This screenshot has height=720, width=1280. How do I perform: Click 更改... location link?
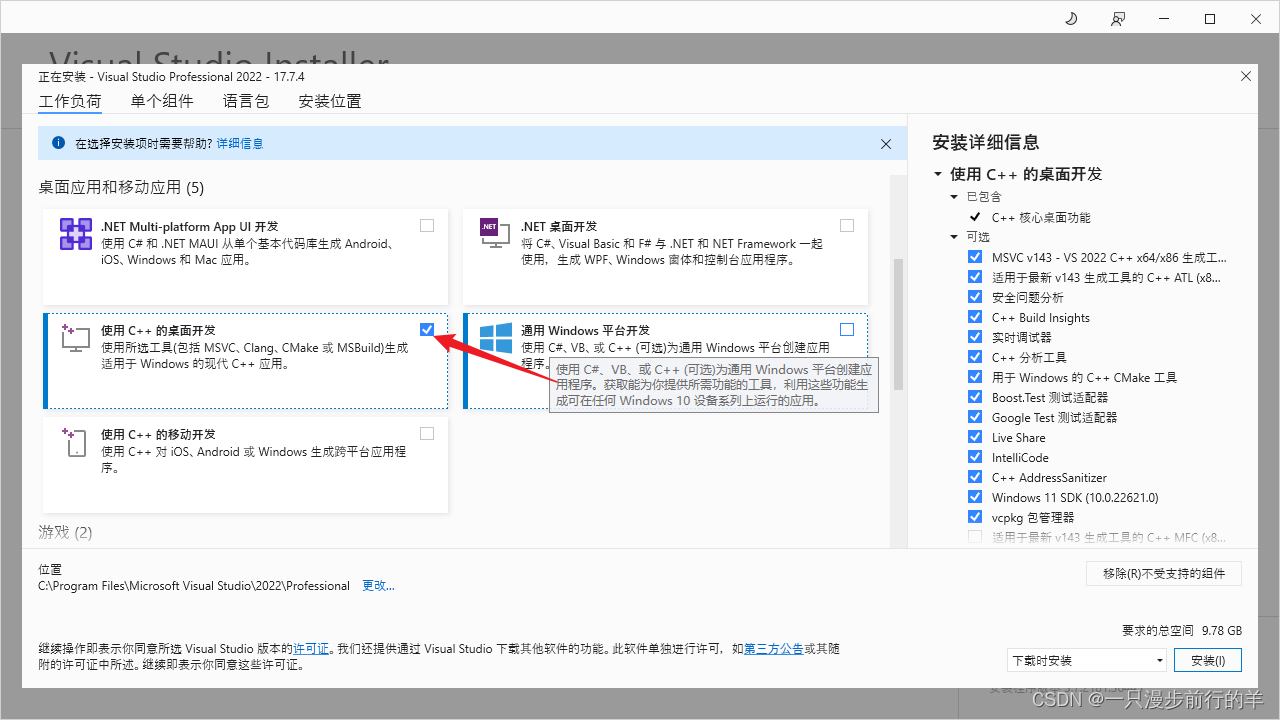[378, 586]
